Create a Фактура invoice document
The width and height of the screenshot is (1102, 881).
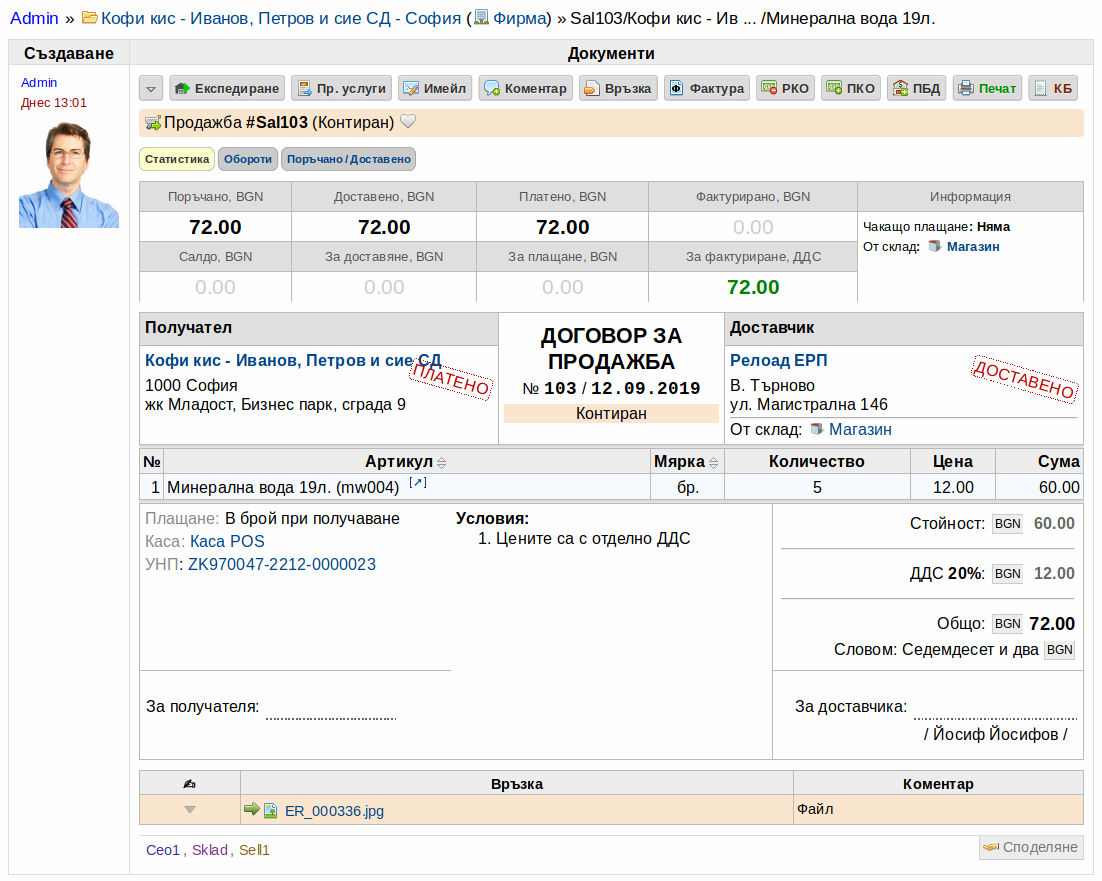pyautogui.click(x=707, y=89)
